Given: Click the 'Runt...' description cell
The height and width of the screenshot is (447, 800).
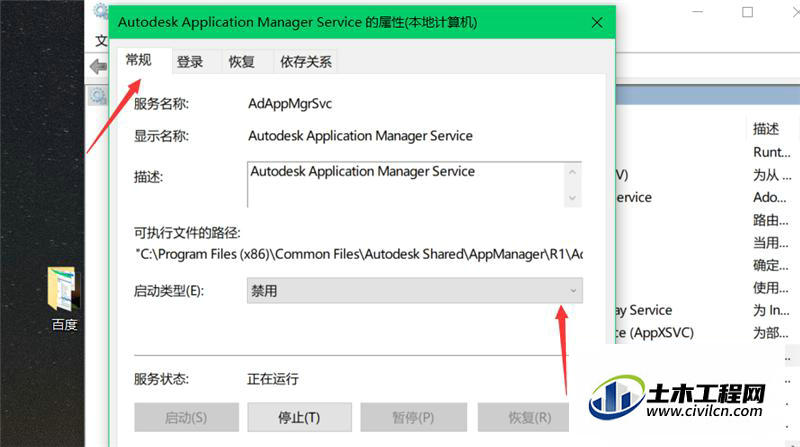Looking at the screenshot, I should click(771, 152).
